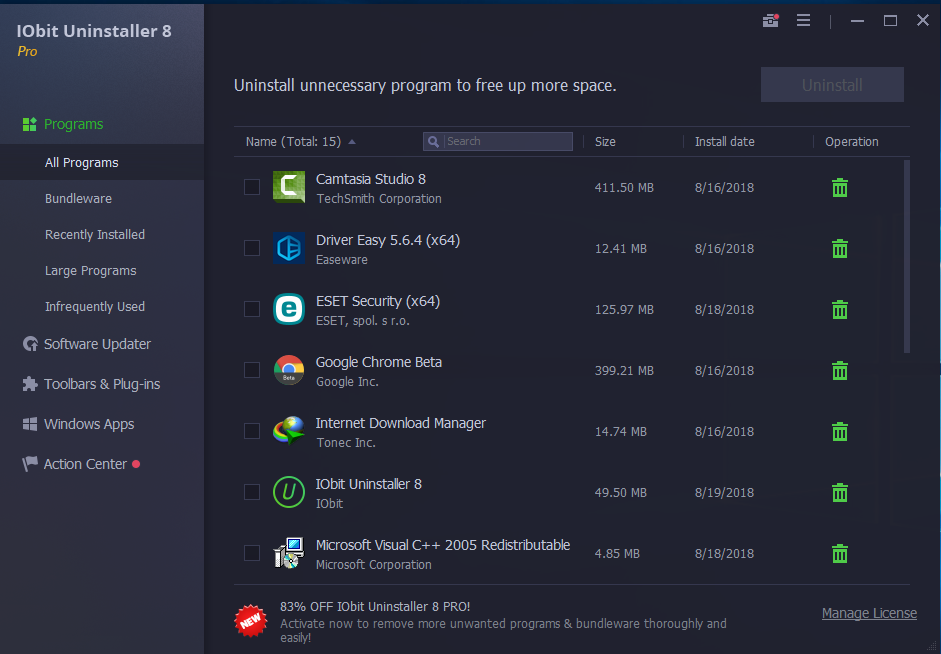Click the Windows Apps logo icon

pos(30,424)
